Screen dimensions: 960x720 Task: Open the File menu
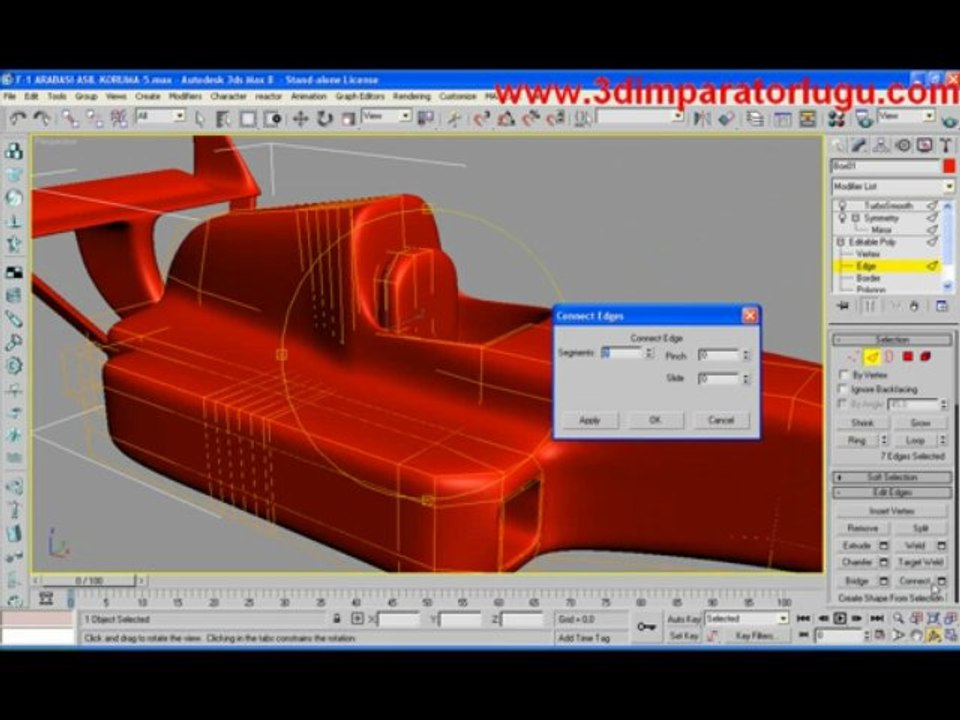coord(9,97)
